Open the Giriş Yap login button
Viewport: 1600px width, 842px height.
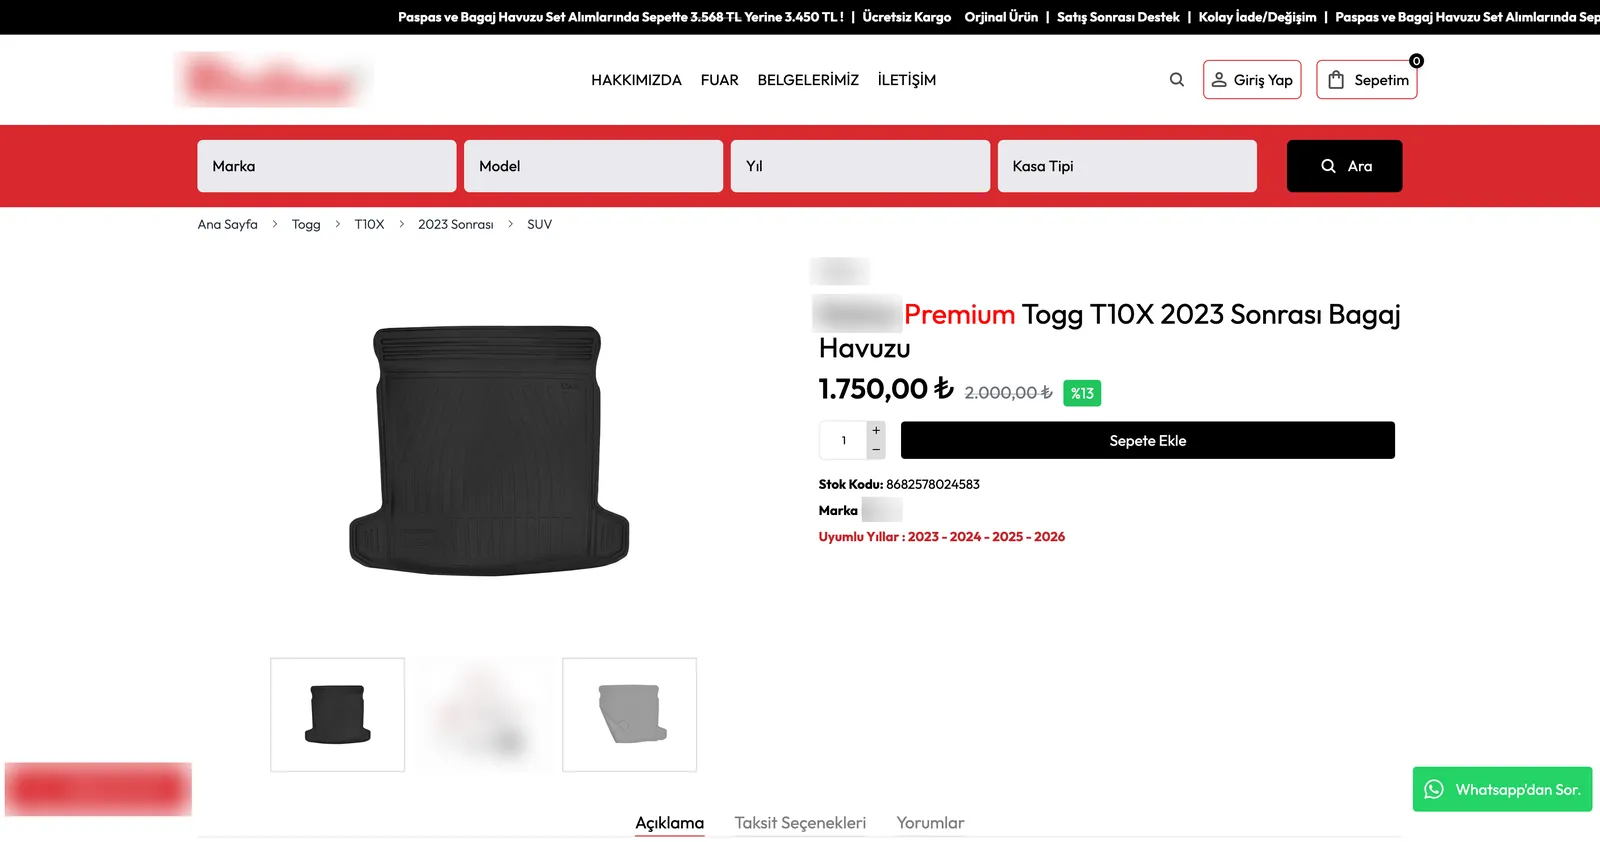(x=1252, y=80)
